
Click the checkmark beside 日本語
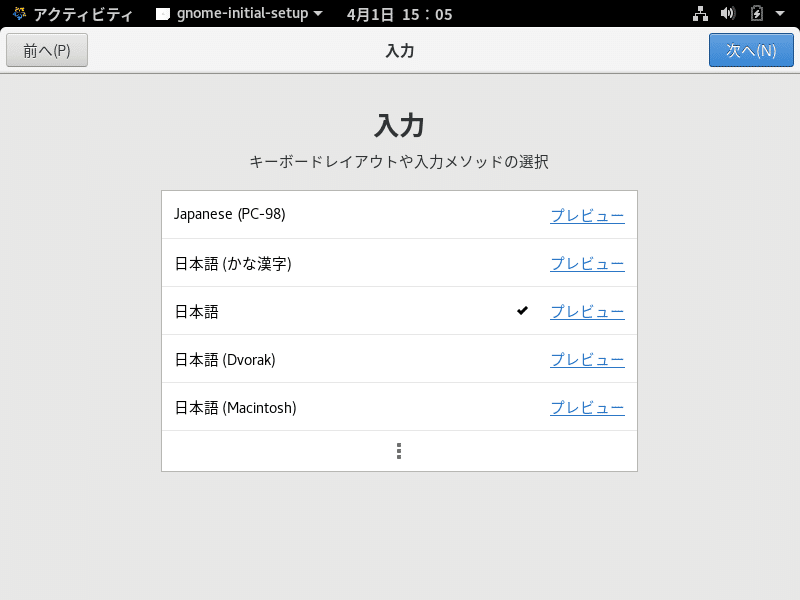point(522,310)
